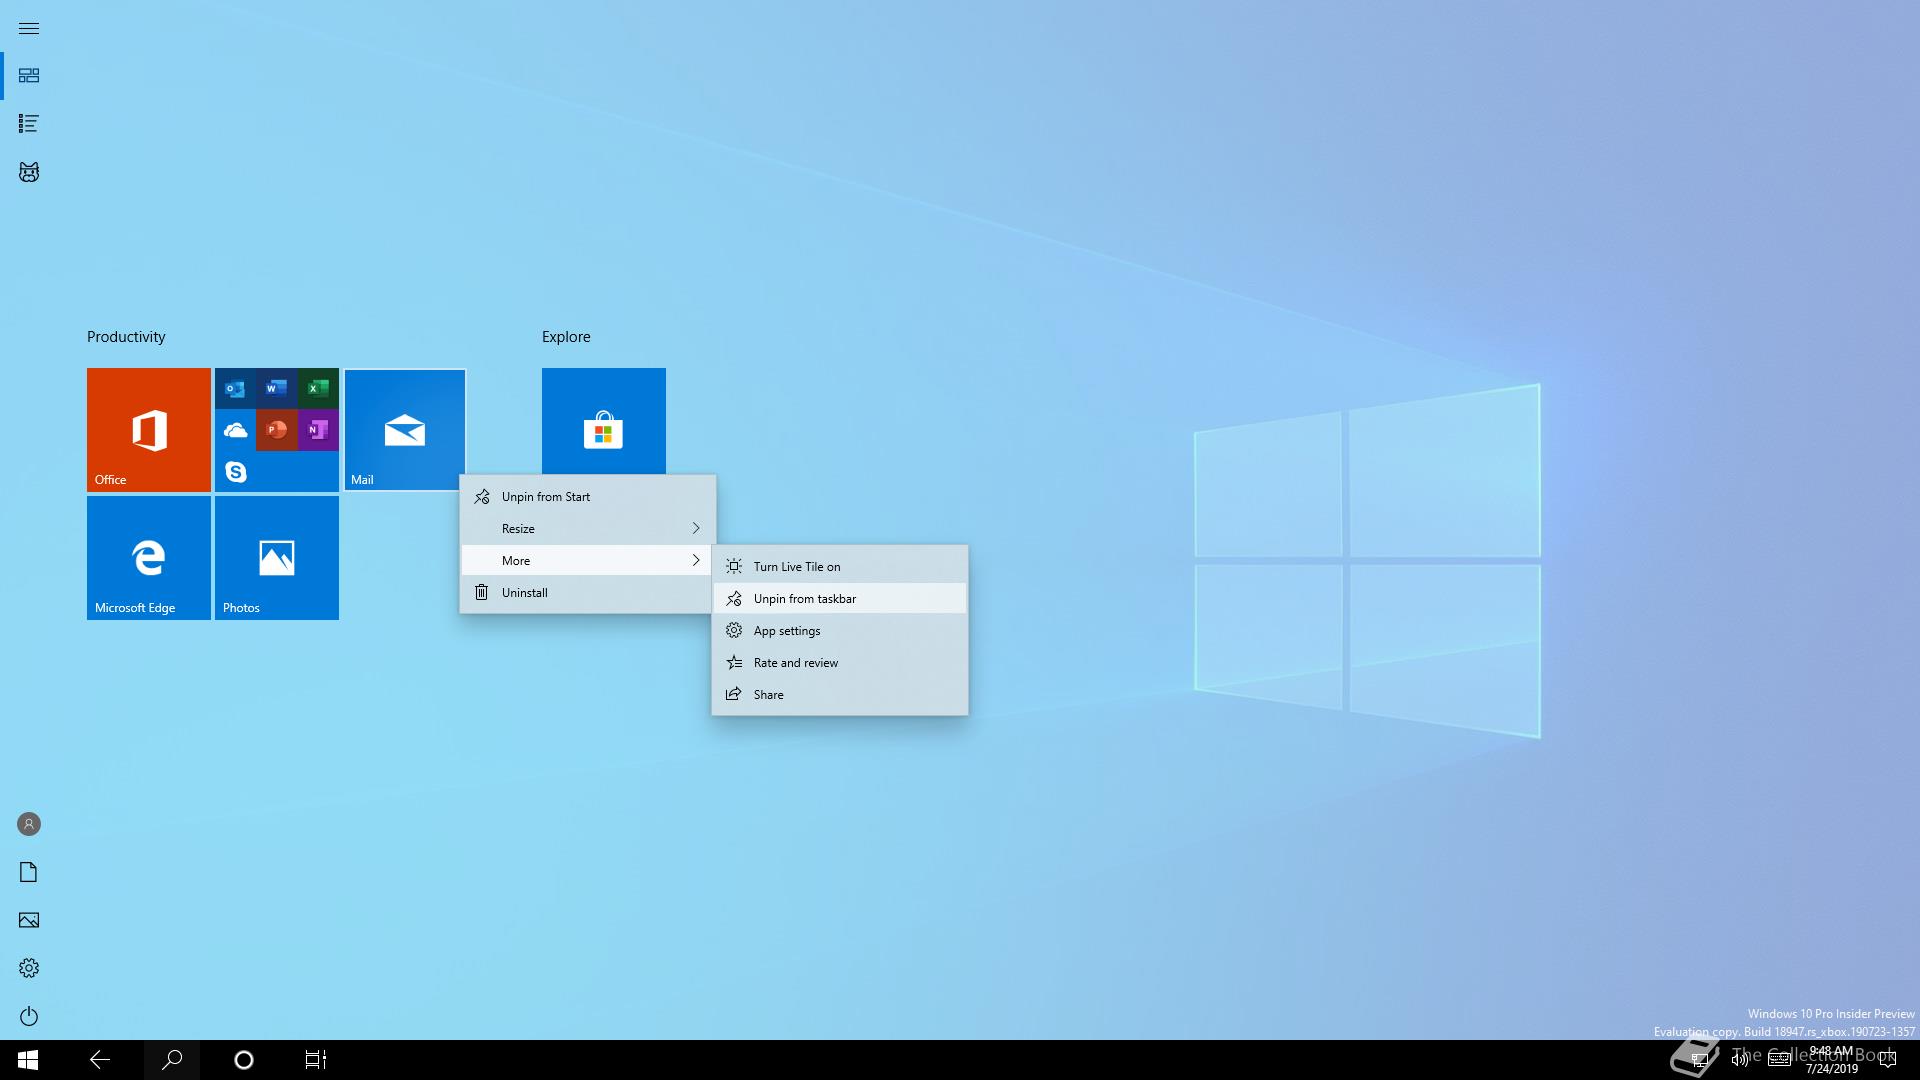Screen dimensions: 1920x1080
Task: Open the Office tile
Action: (x=149, y=430)
